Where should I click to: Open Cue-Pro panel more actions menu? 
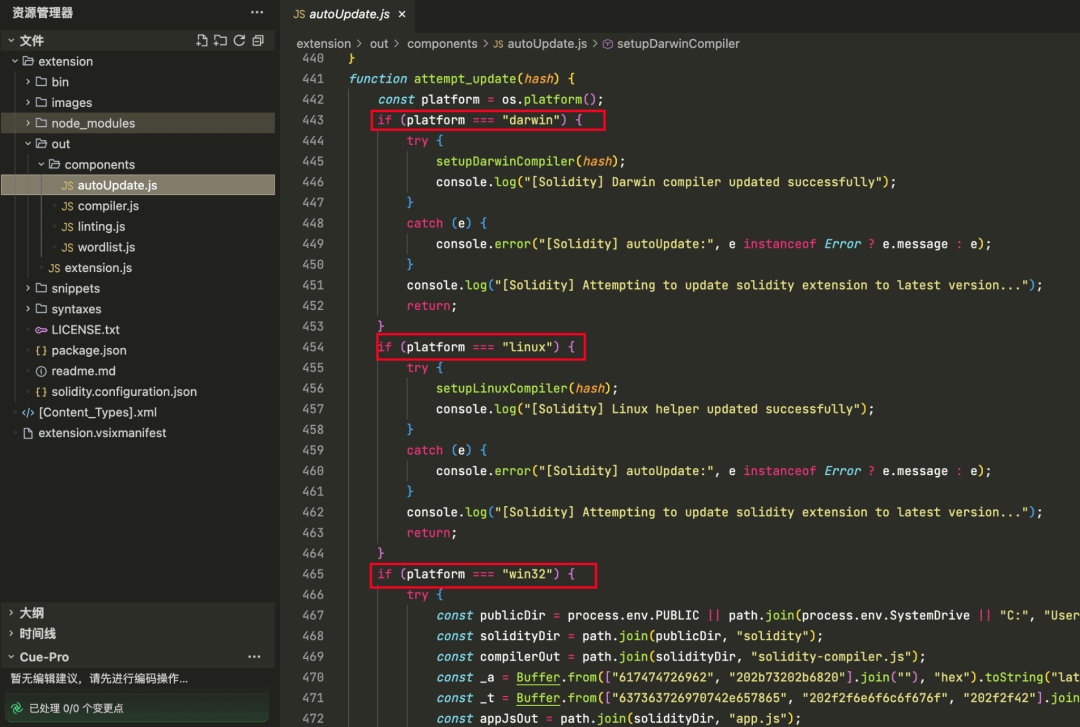pos(254,657)
